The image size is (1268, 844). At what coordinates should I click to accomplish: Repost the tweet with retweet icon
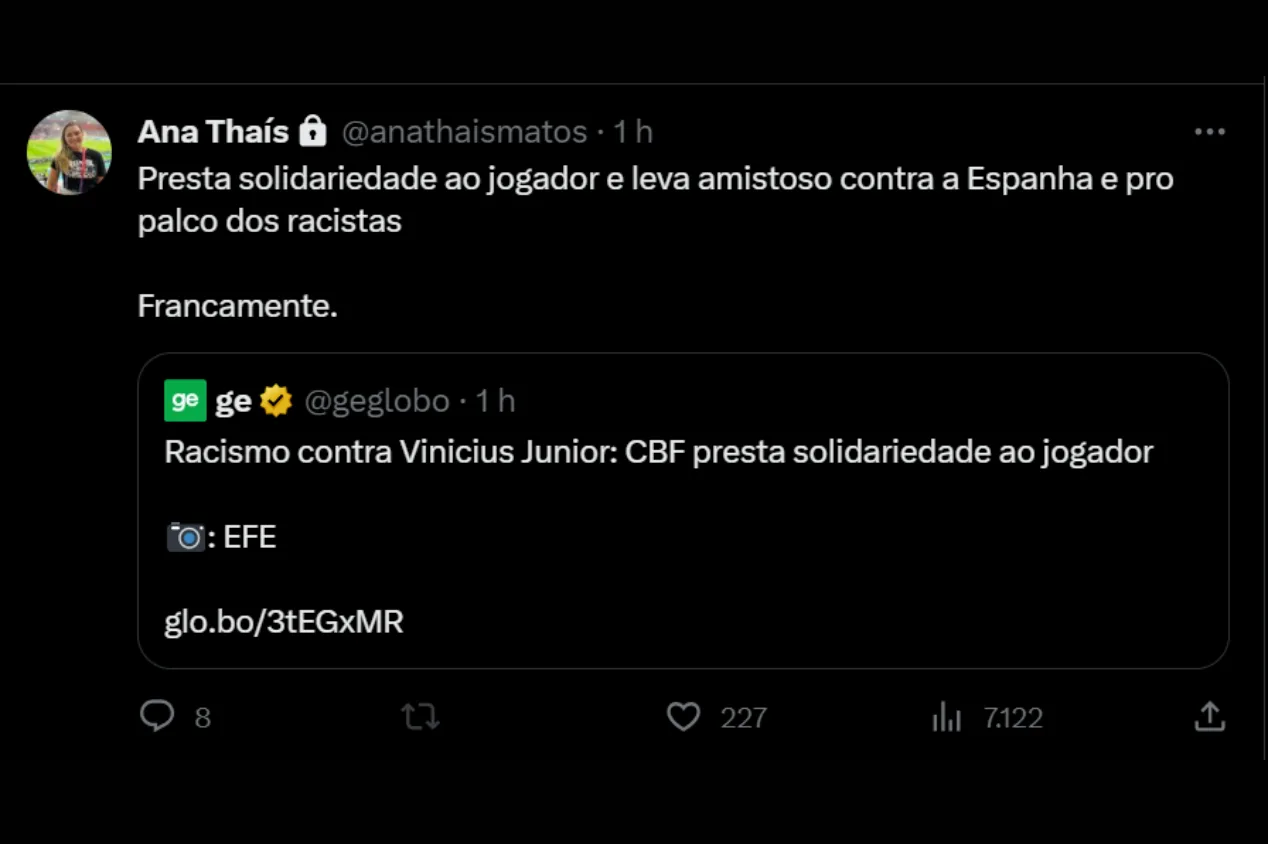(x=420, y=716)
